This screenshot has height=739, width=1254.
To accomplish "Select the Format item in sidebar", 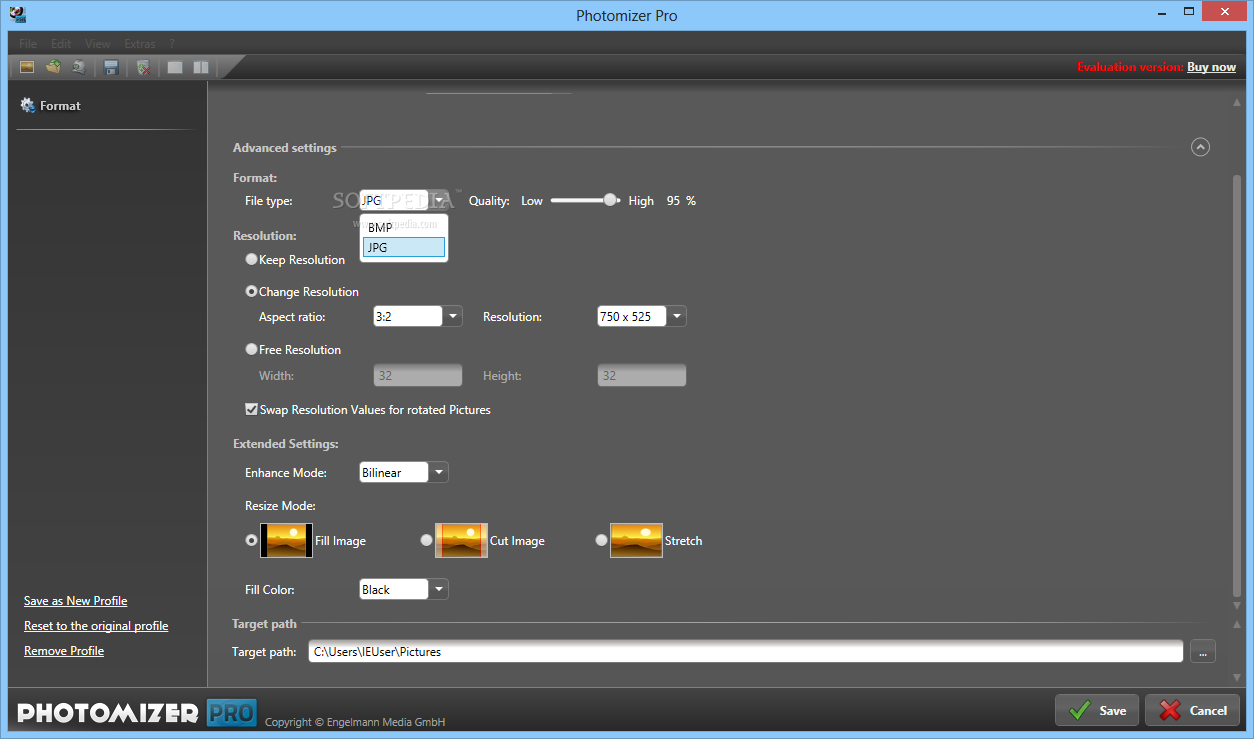I will (x=51, y=105).
